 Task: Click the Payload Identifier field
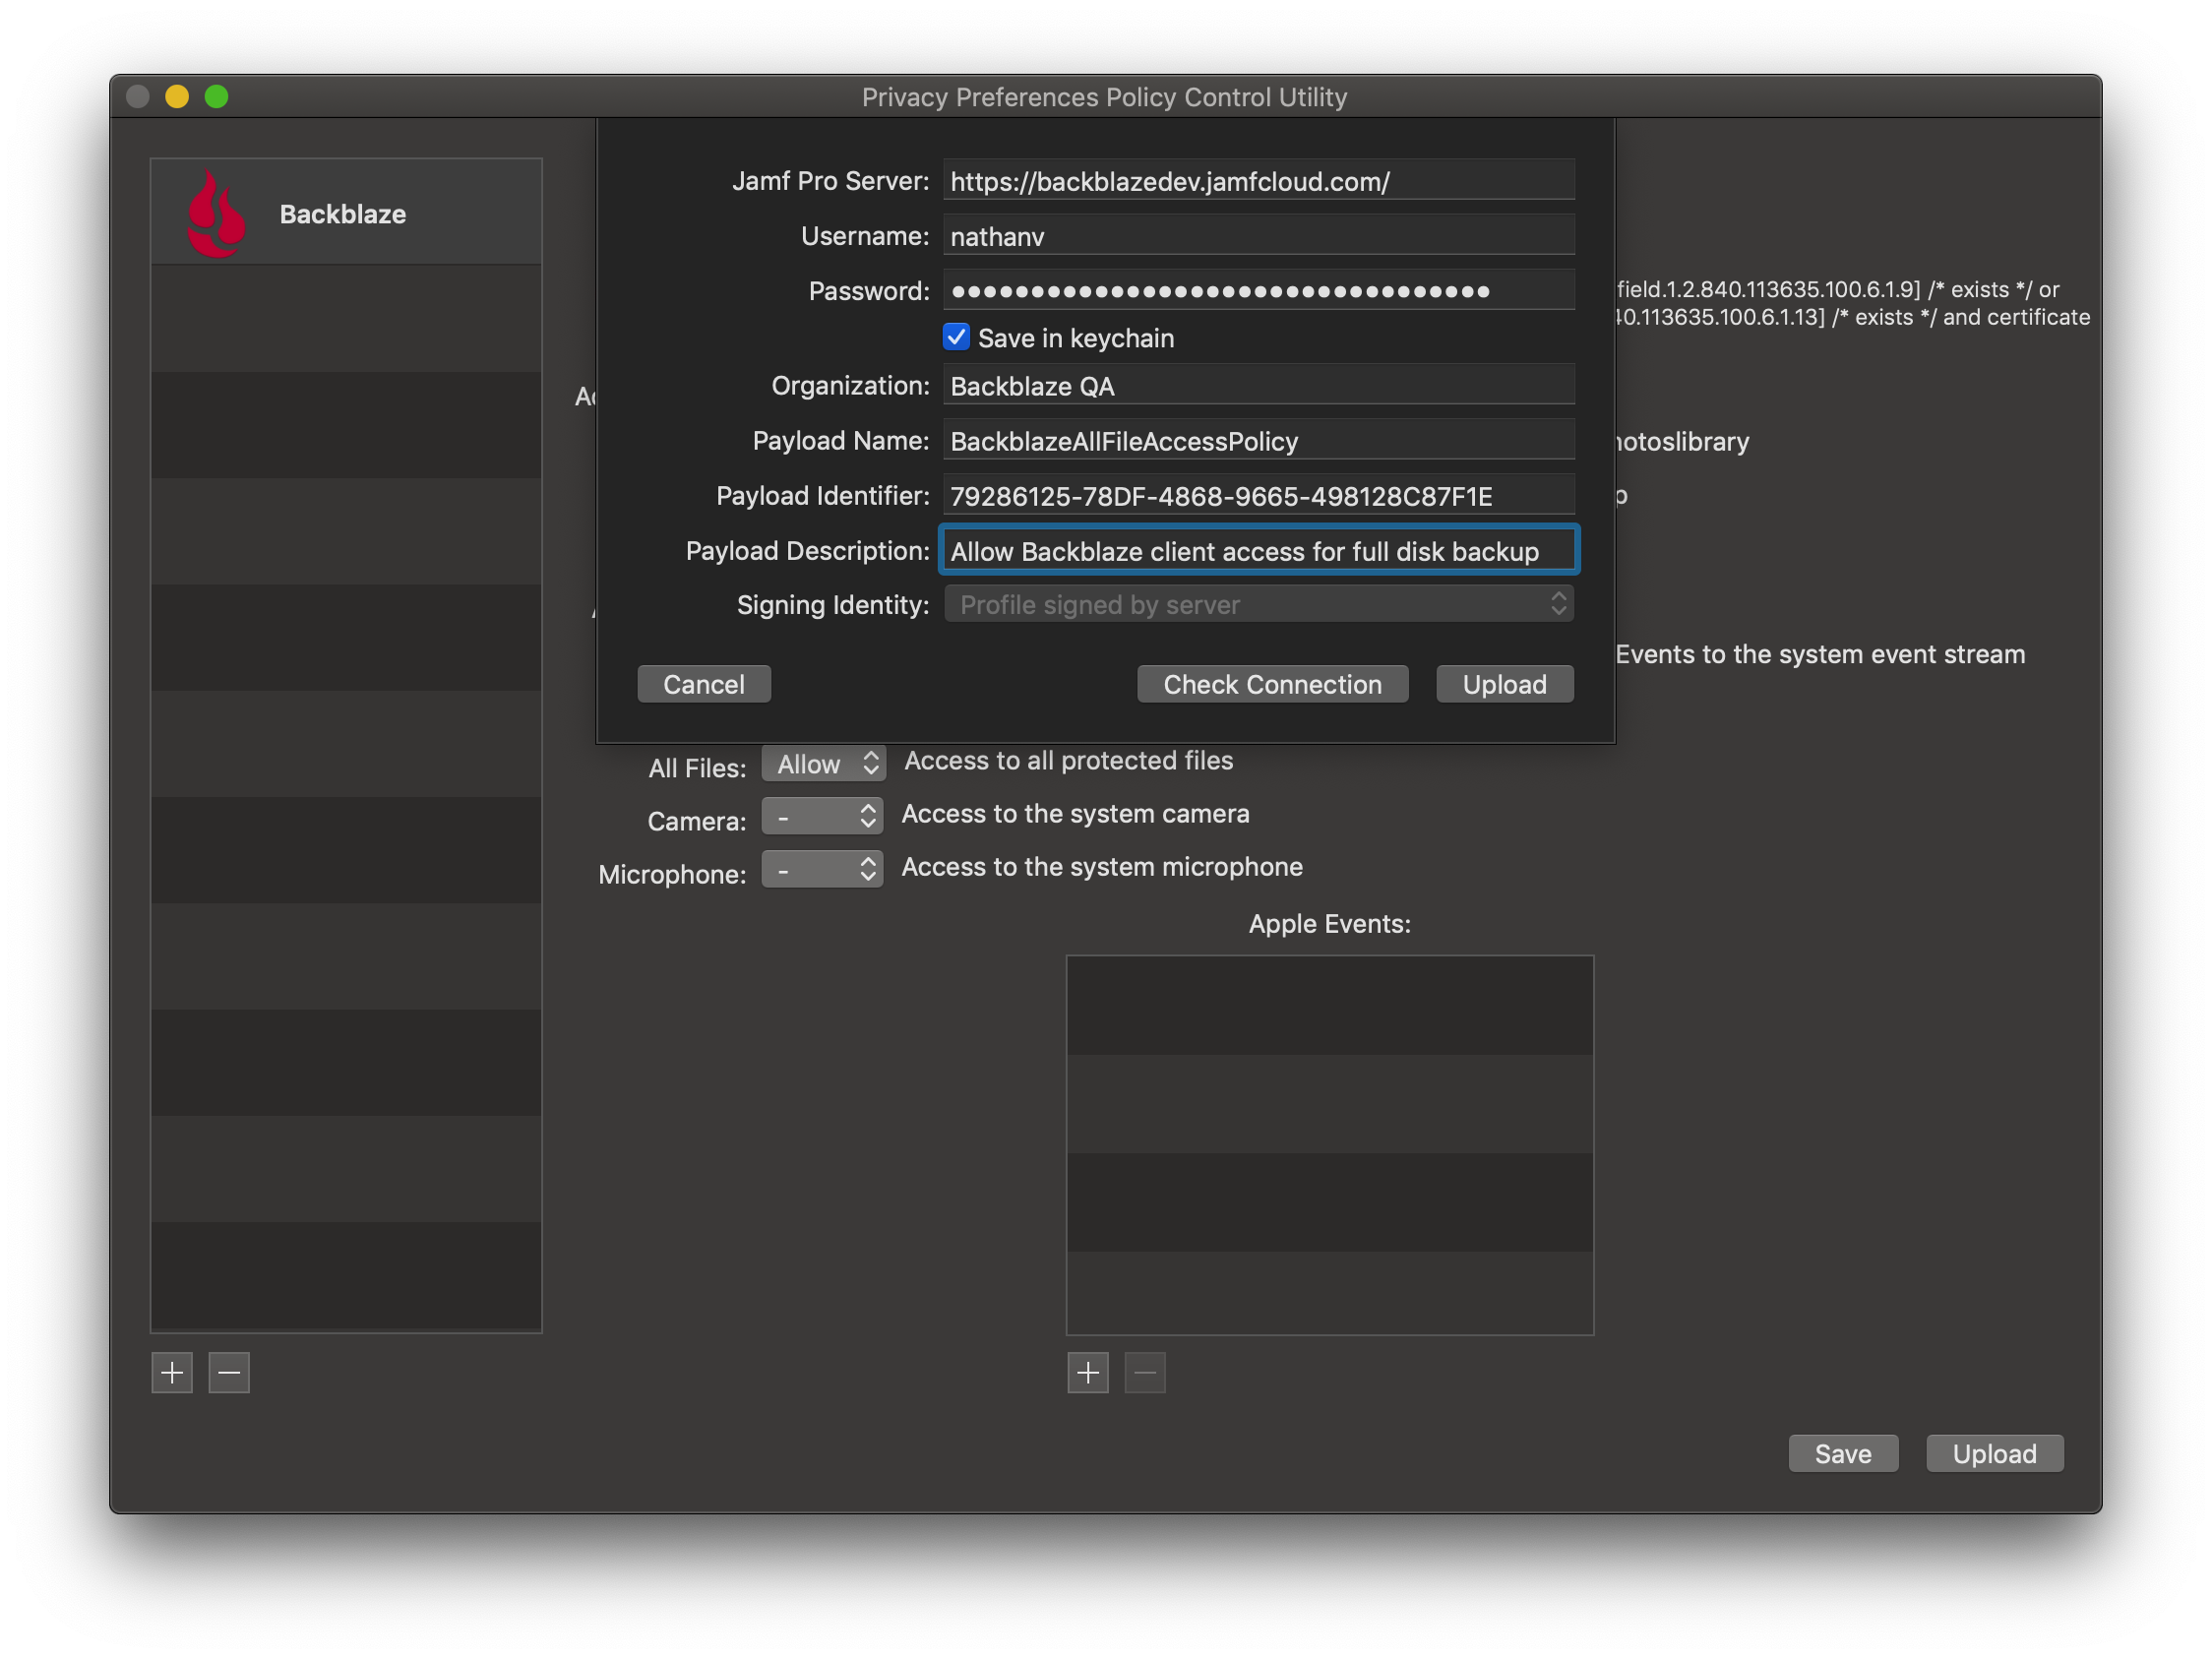[x=1259, y=496]
